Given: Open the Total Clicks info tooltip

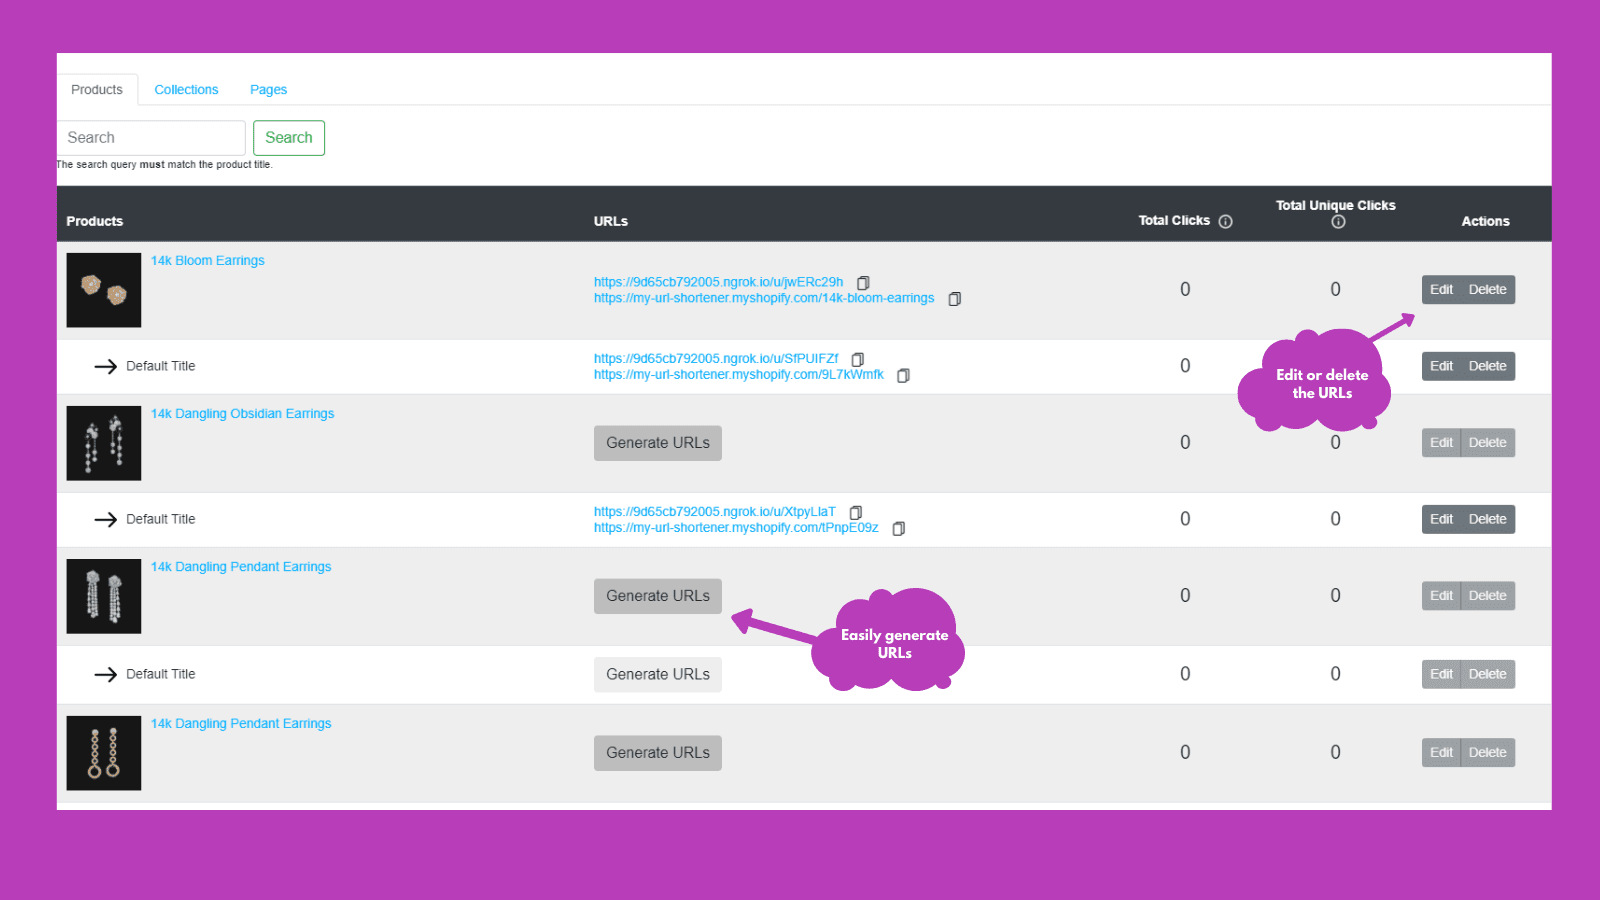Looking at the screenshot, I should pos(1226,221).
